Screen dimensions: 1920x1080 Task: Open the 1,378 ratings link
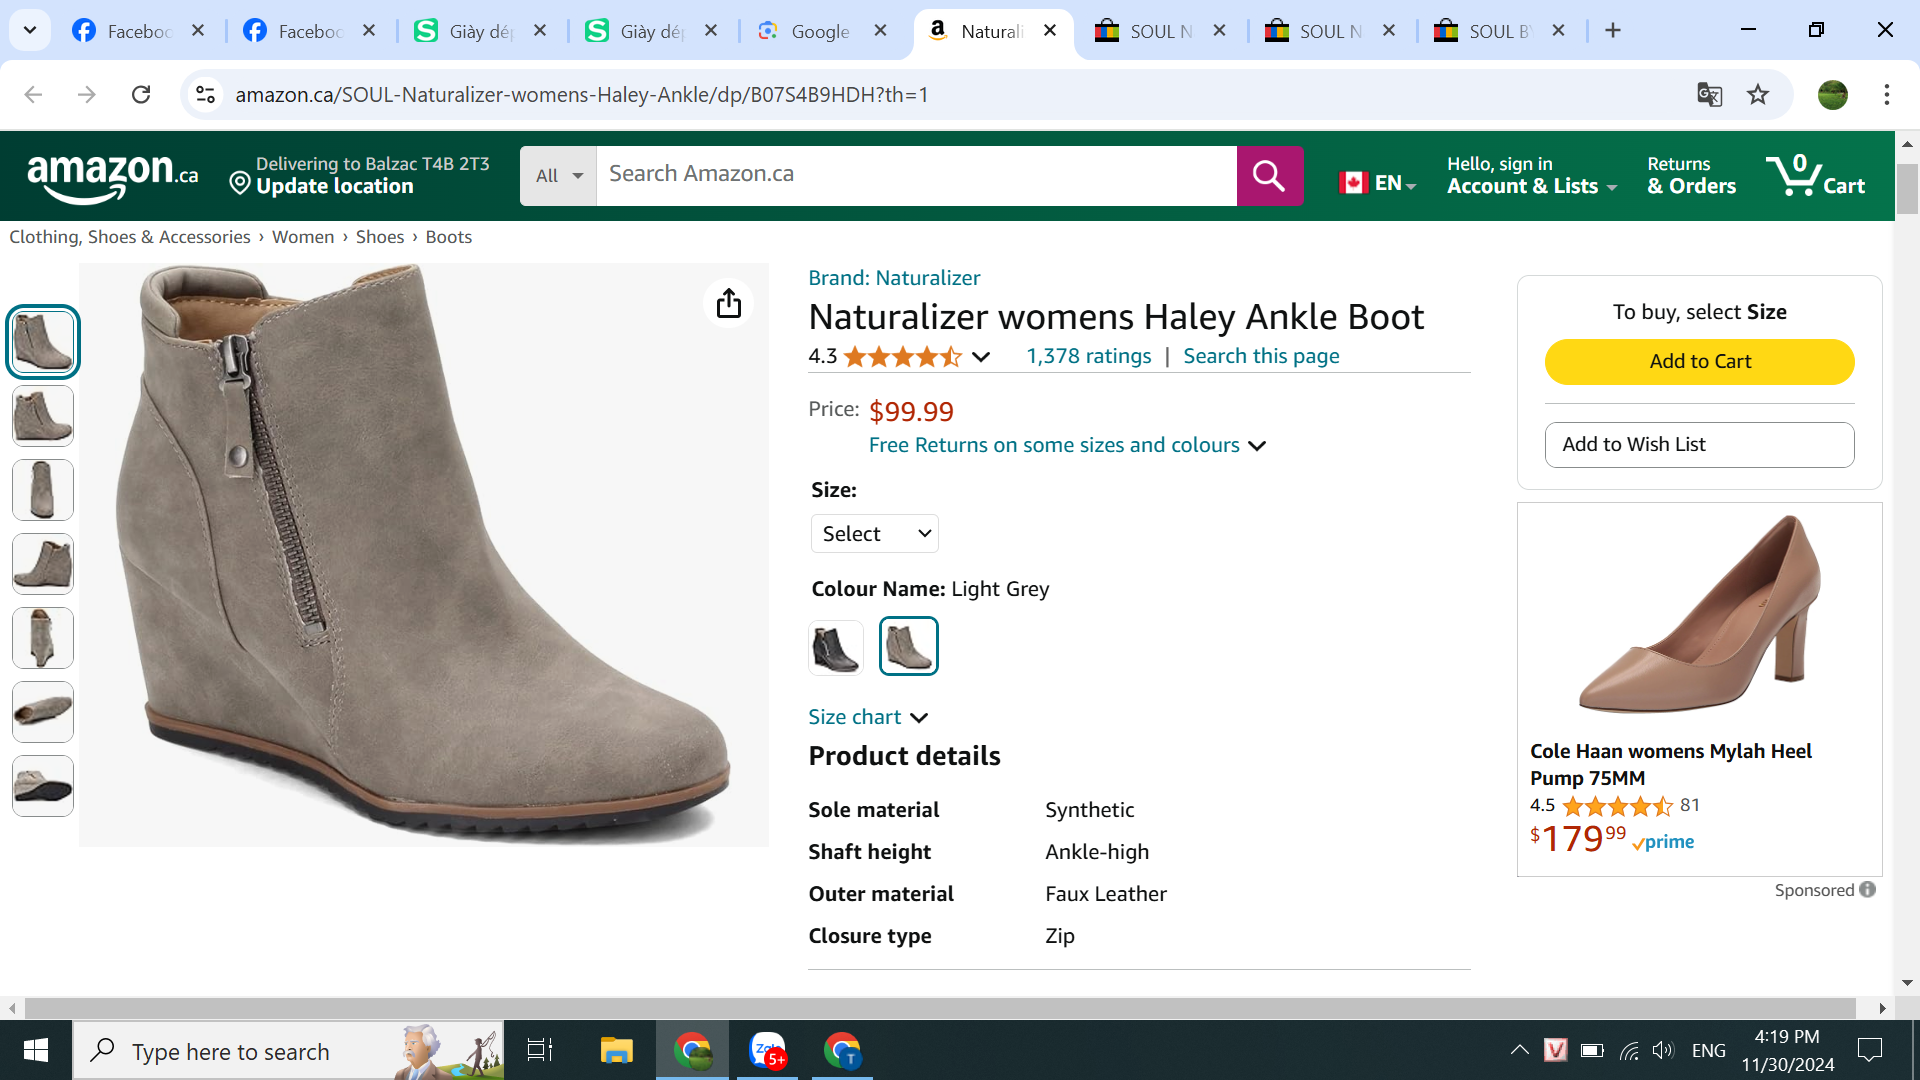(1088, 356)
